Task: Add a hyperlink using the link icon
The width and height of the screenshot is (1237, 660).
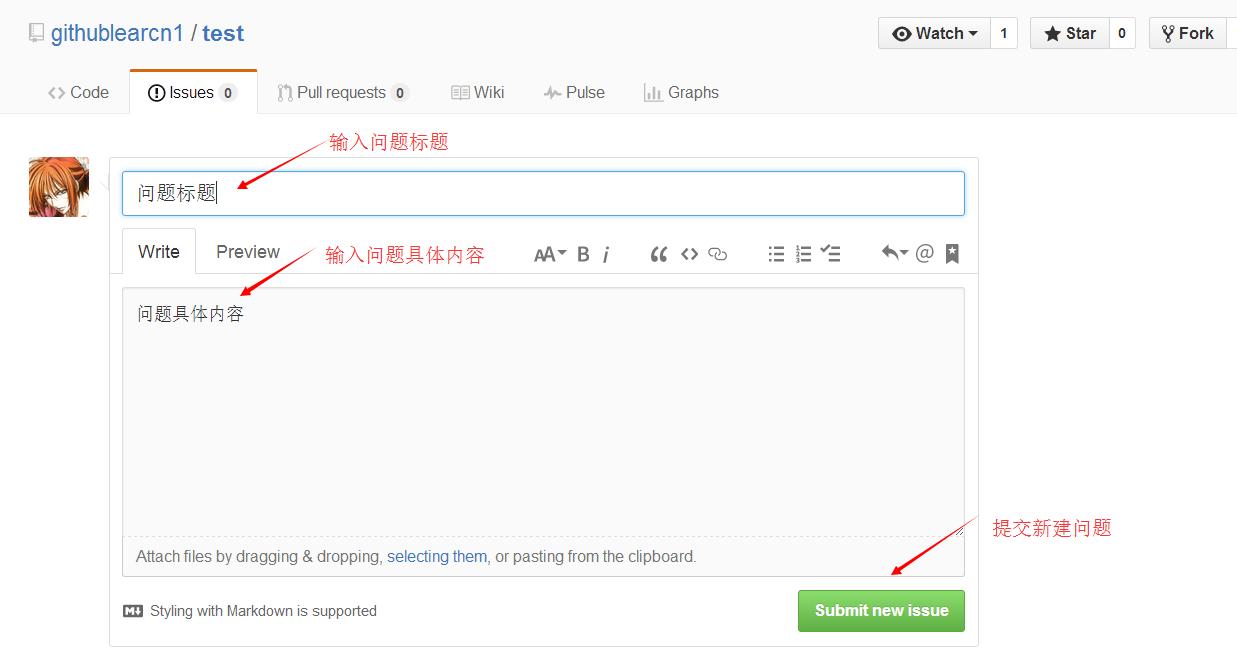Action: tap(717, 254)
